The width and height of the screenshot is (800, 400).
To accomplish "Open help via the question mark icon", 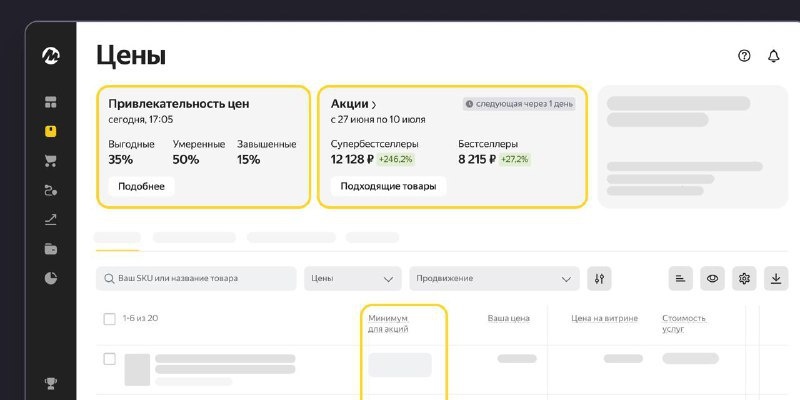I will click(744, 56).
